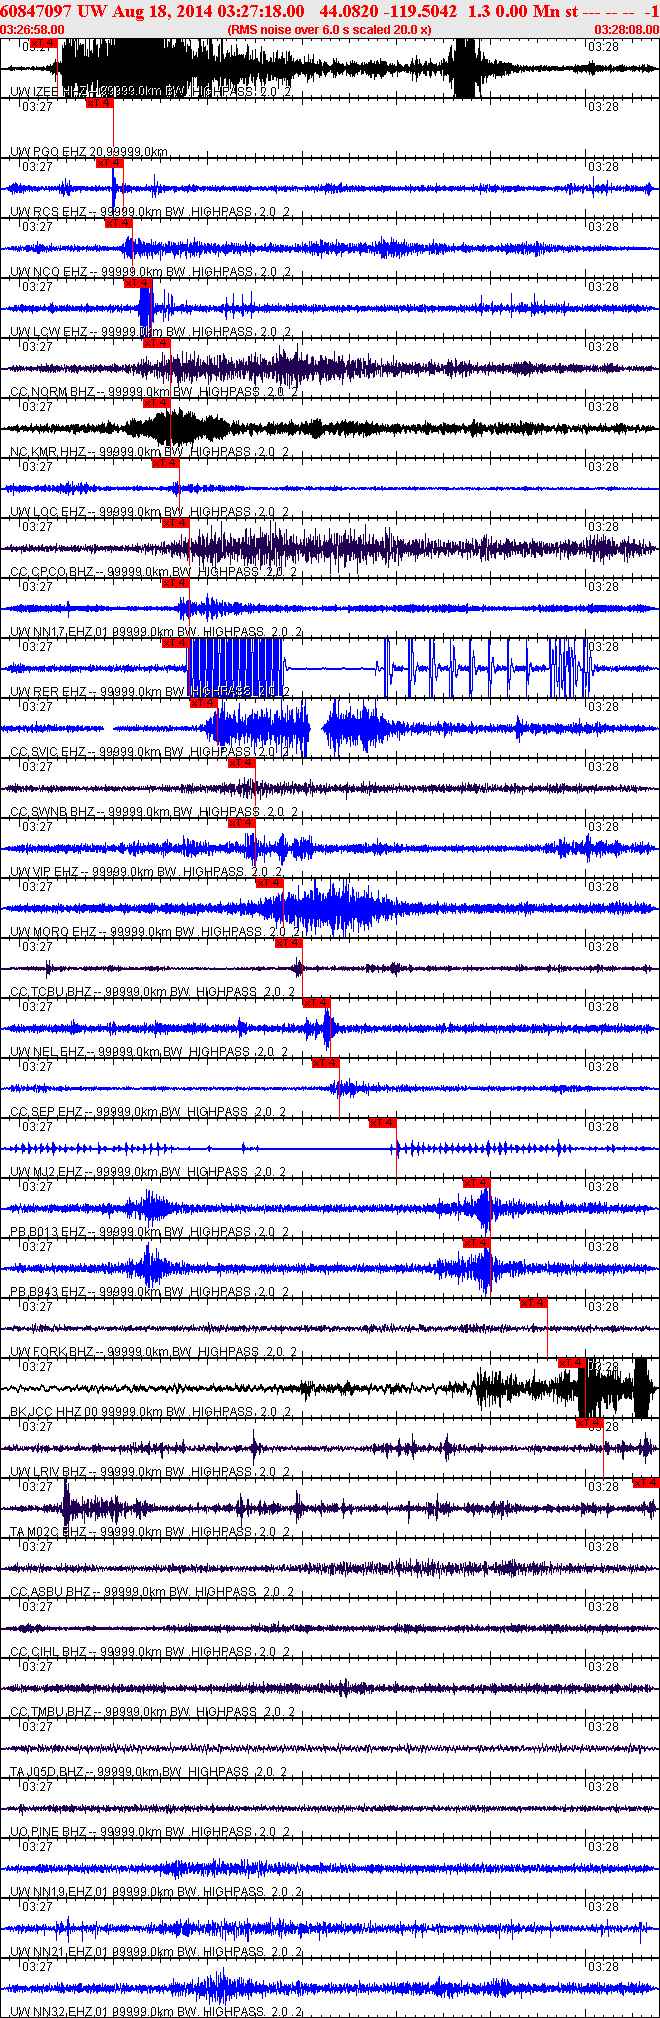Select the pick flag on UW.RER trace
Image resolution: width=660 pixels, height=2018 pixels.
pyautogui.click(x=176, y=643)
